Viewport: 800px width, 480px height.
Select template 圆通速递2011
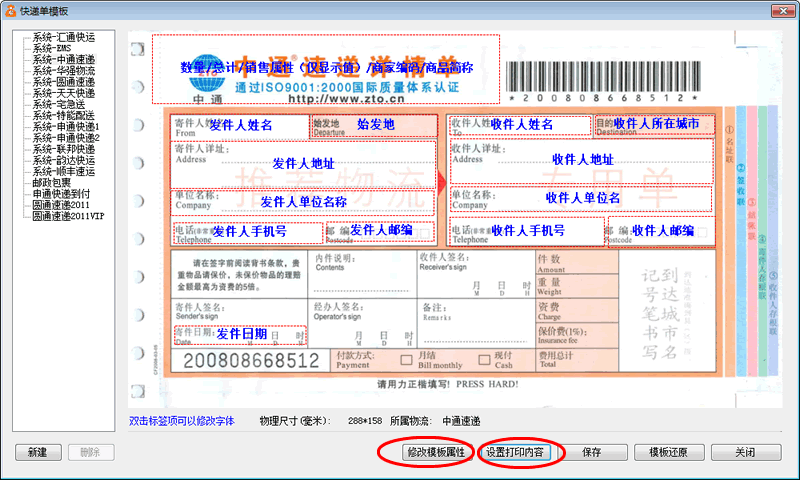coord(61,205)
